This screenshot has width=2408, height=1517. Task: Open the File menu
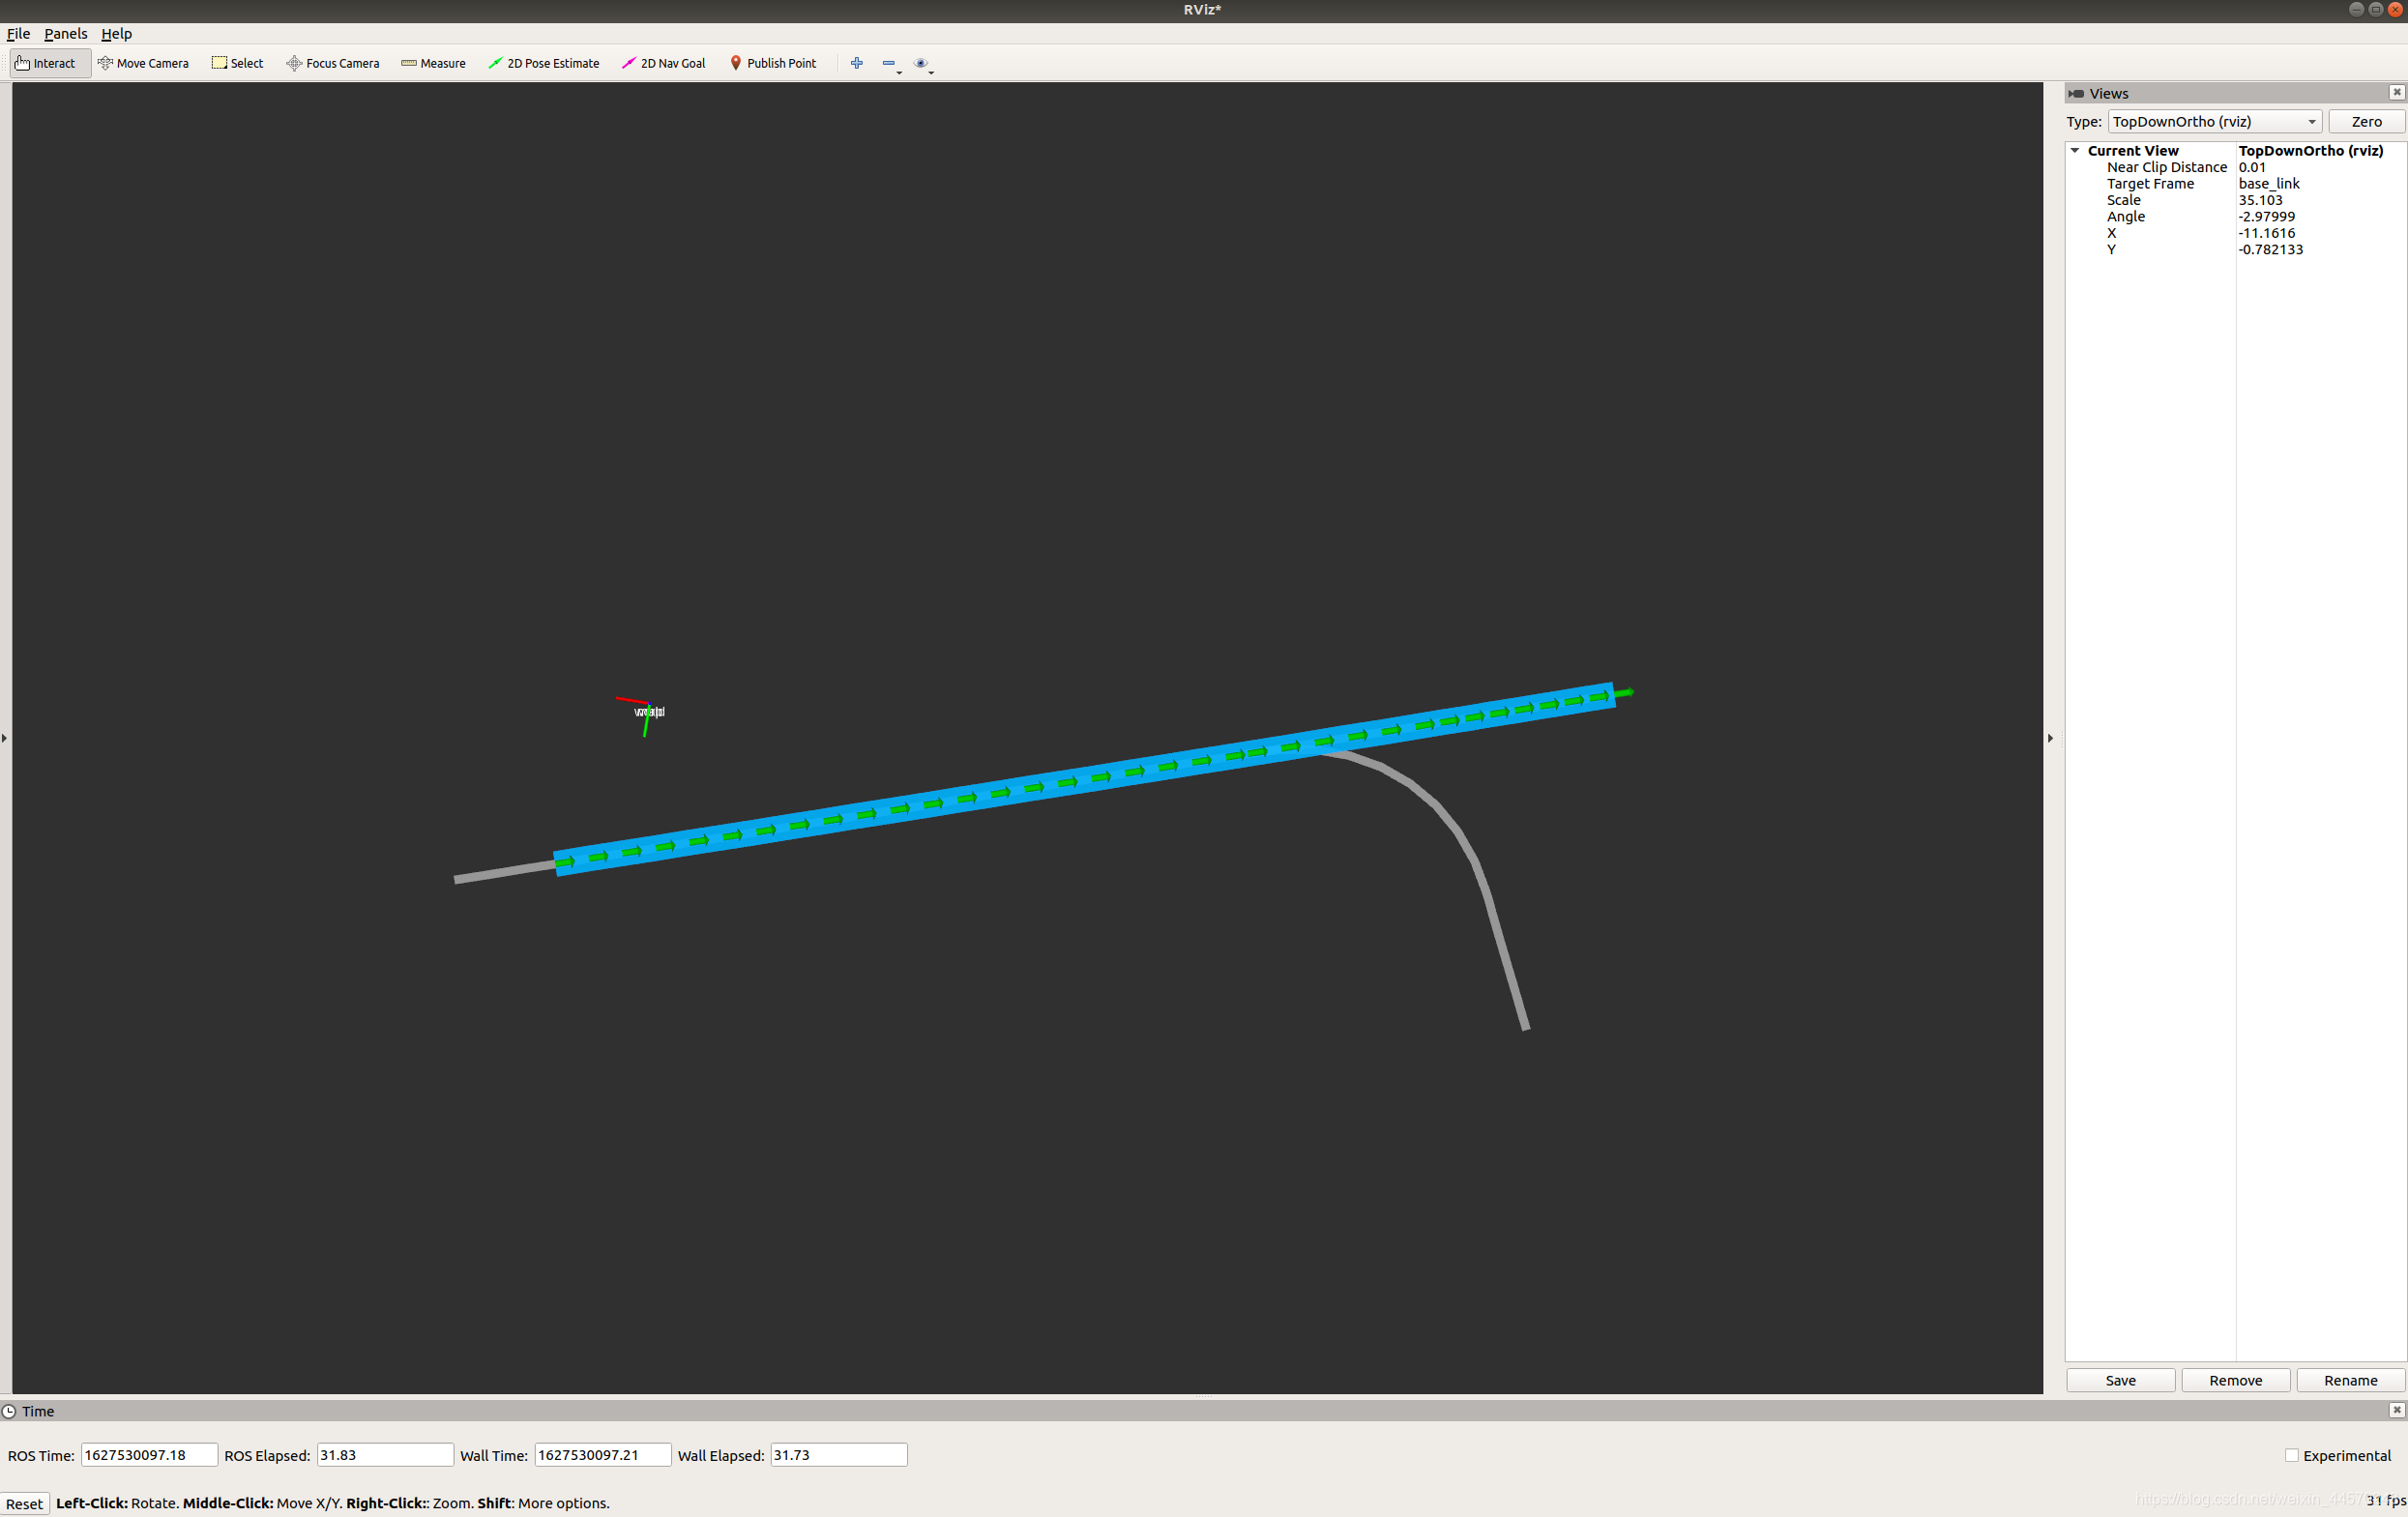pos(18,34)
